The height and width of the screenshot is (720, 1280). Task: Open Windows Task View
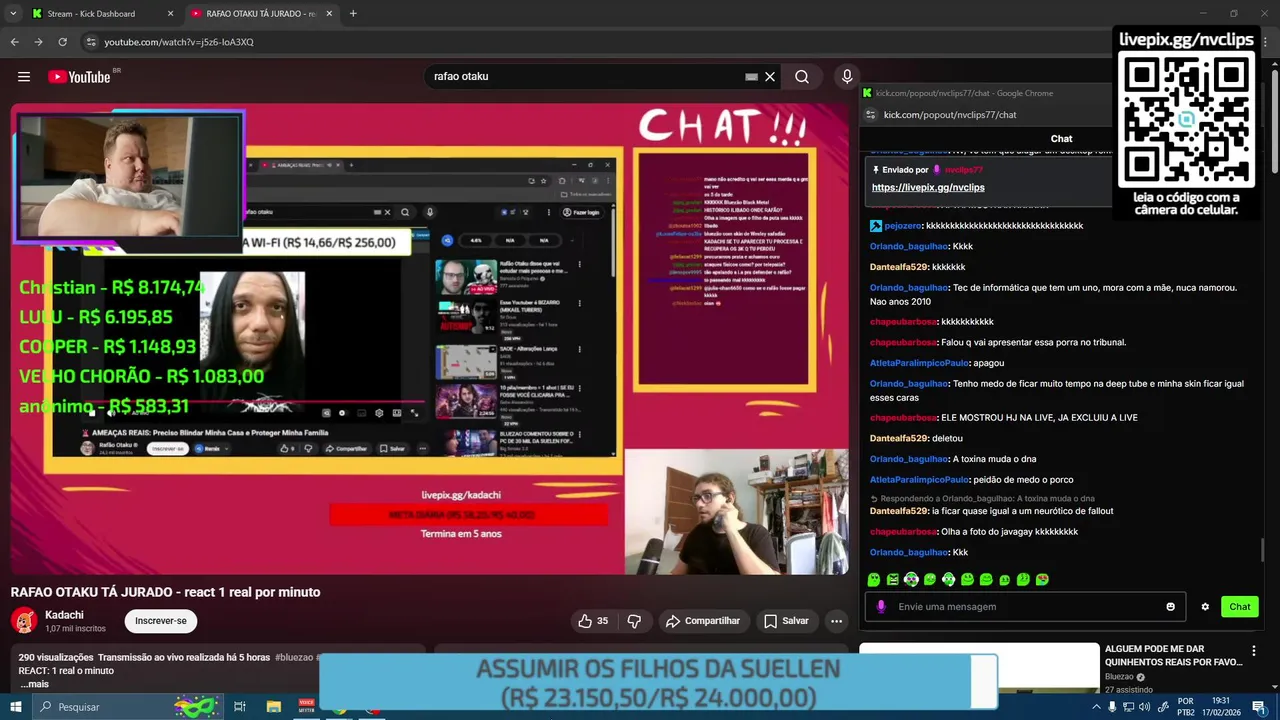(x=240, y=707)
